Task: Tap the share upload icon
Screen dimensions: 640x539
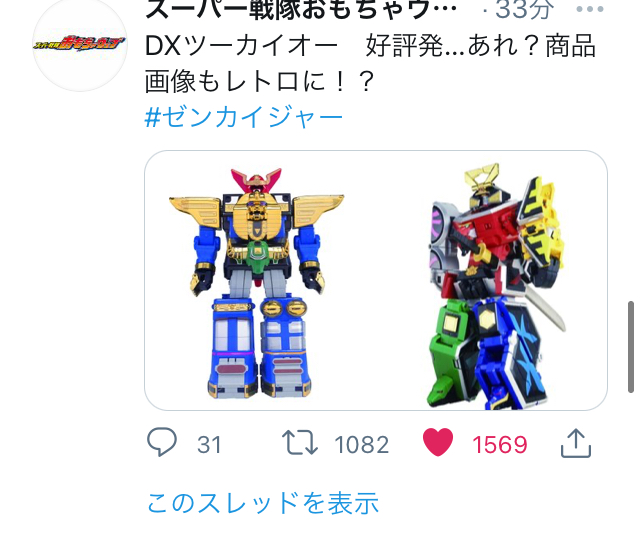Action: 576,443
